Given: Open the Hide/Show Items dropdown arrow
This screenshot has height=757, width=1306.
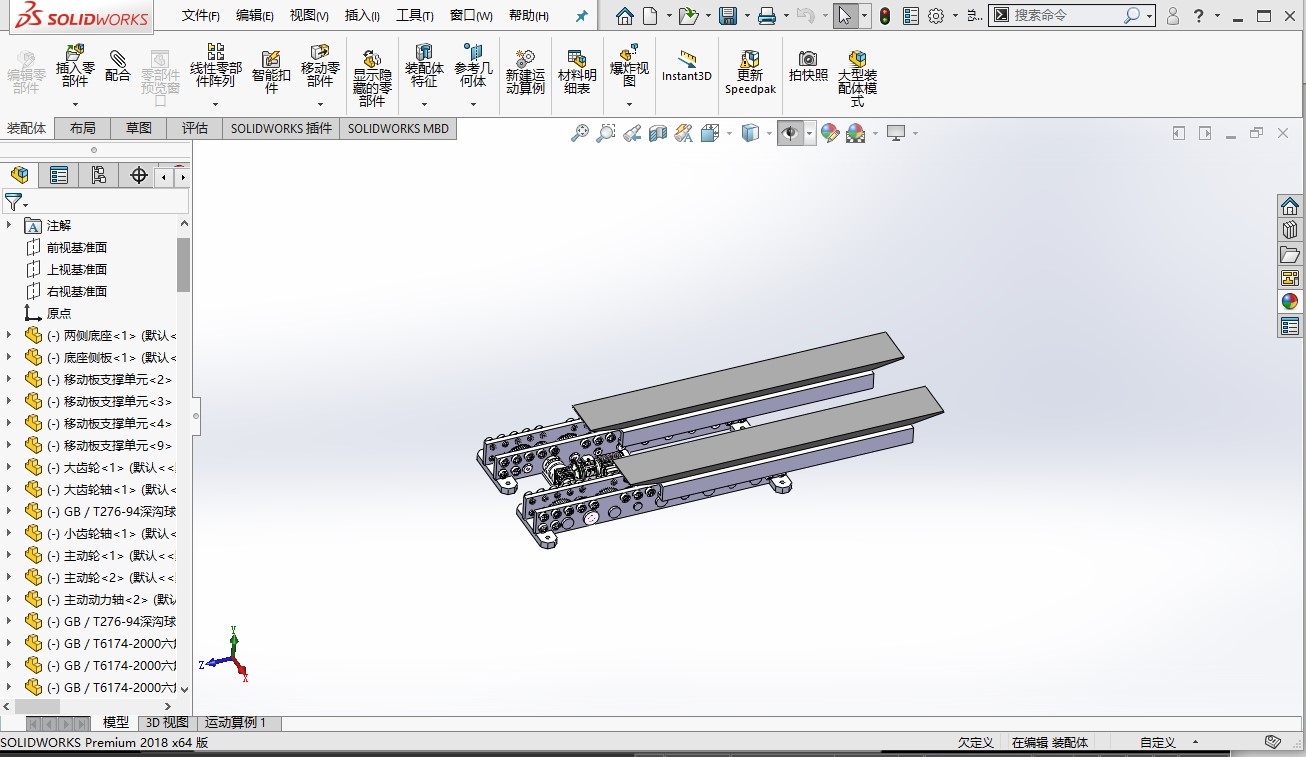Looking at the screenshot, I should click(810, 132).
